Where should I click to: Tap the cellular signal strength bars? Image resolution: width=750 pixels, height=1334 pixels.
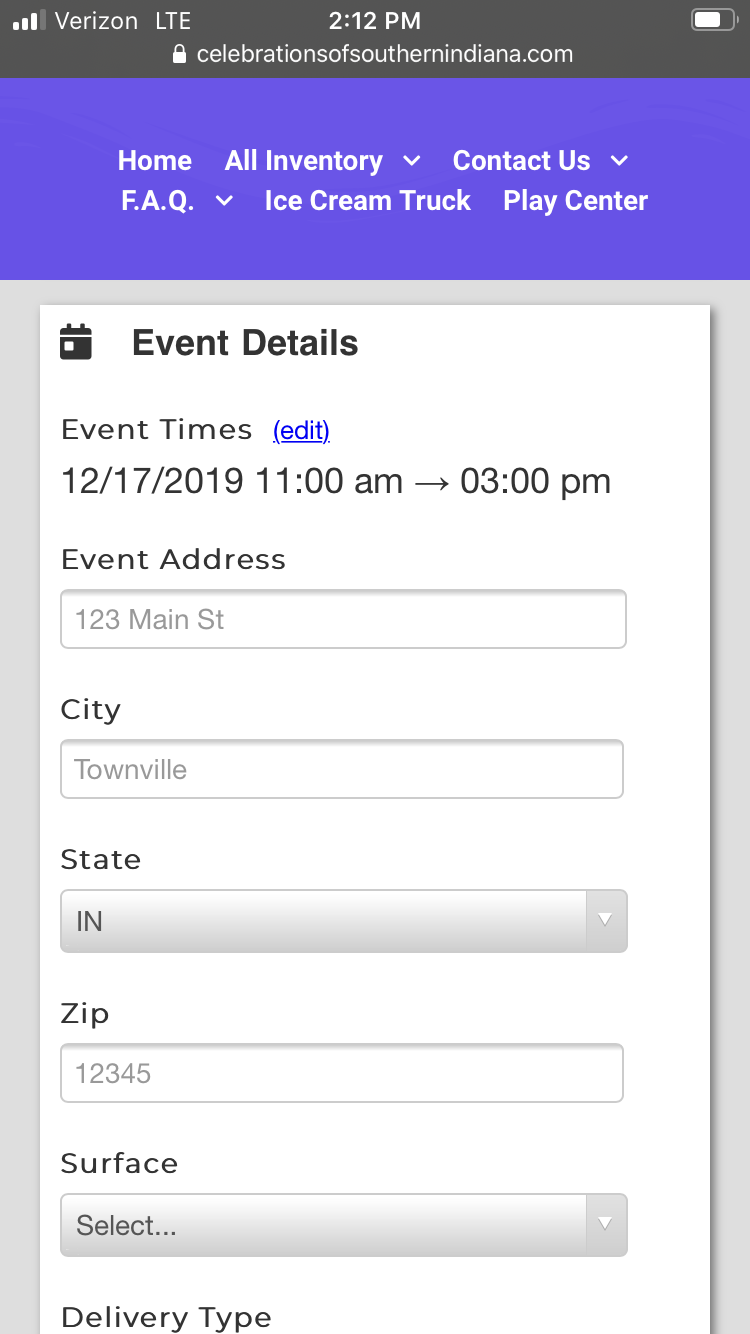(x=29, y=20)
